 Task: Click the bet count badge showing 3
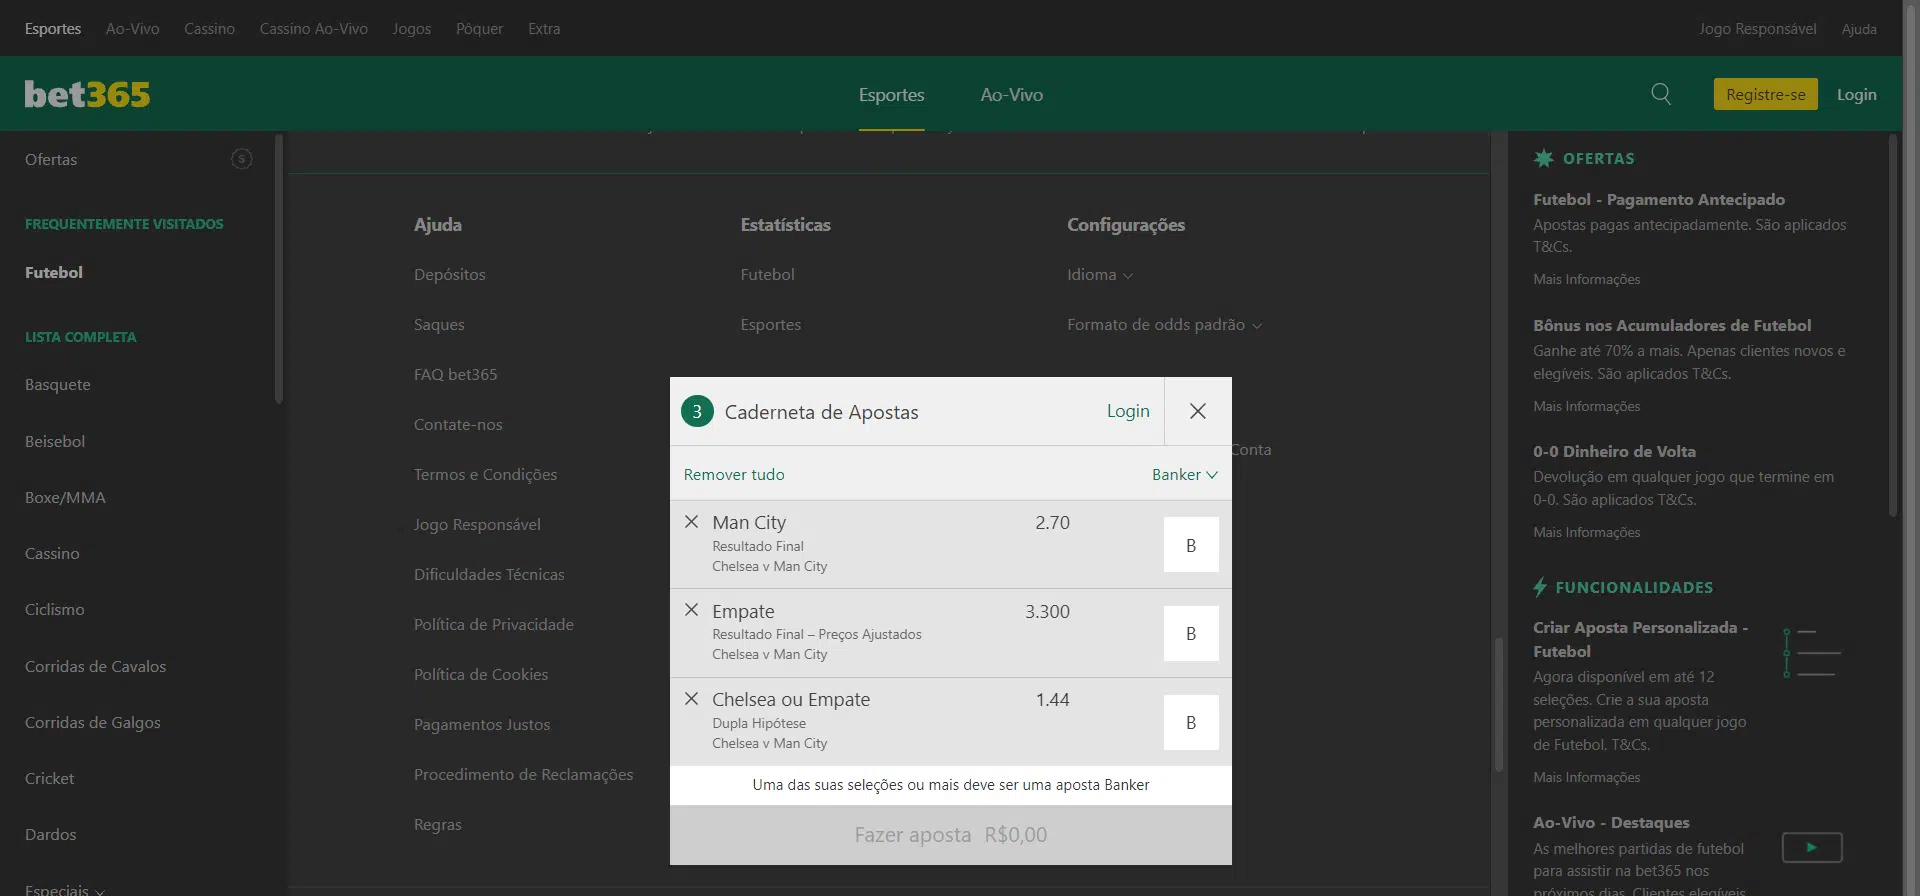(x=697, y=411)
